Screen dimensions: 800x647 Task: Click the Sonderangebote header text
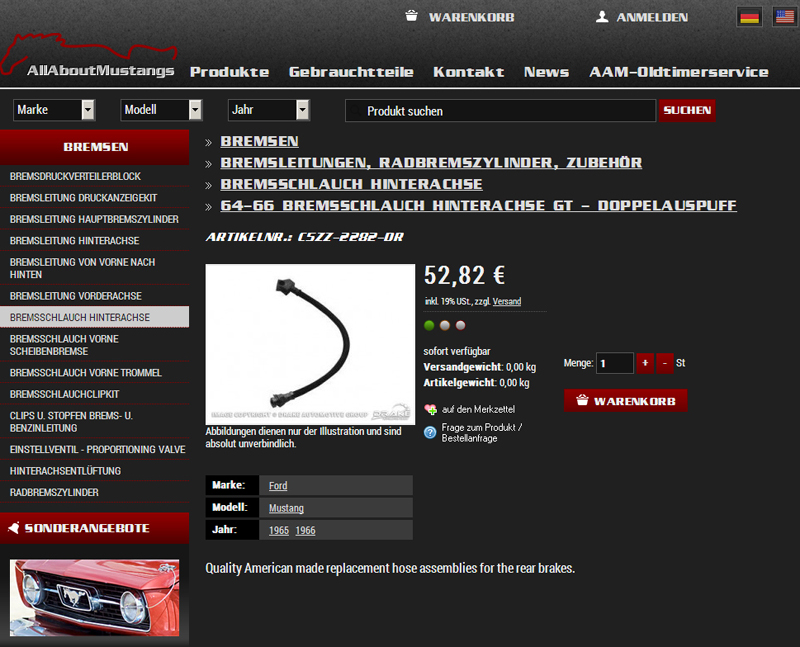click(87, 528)
